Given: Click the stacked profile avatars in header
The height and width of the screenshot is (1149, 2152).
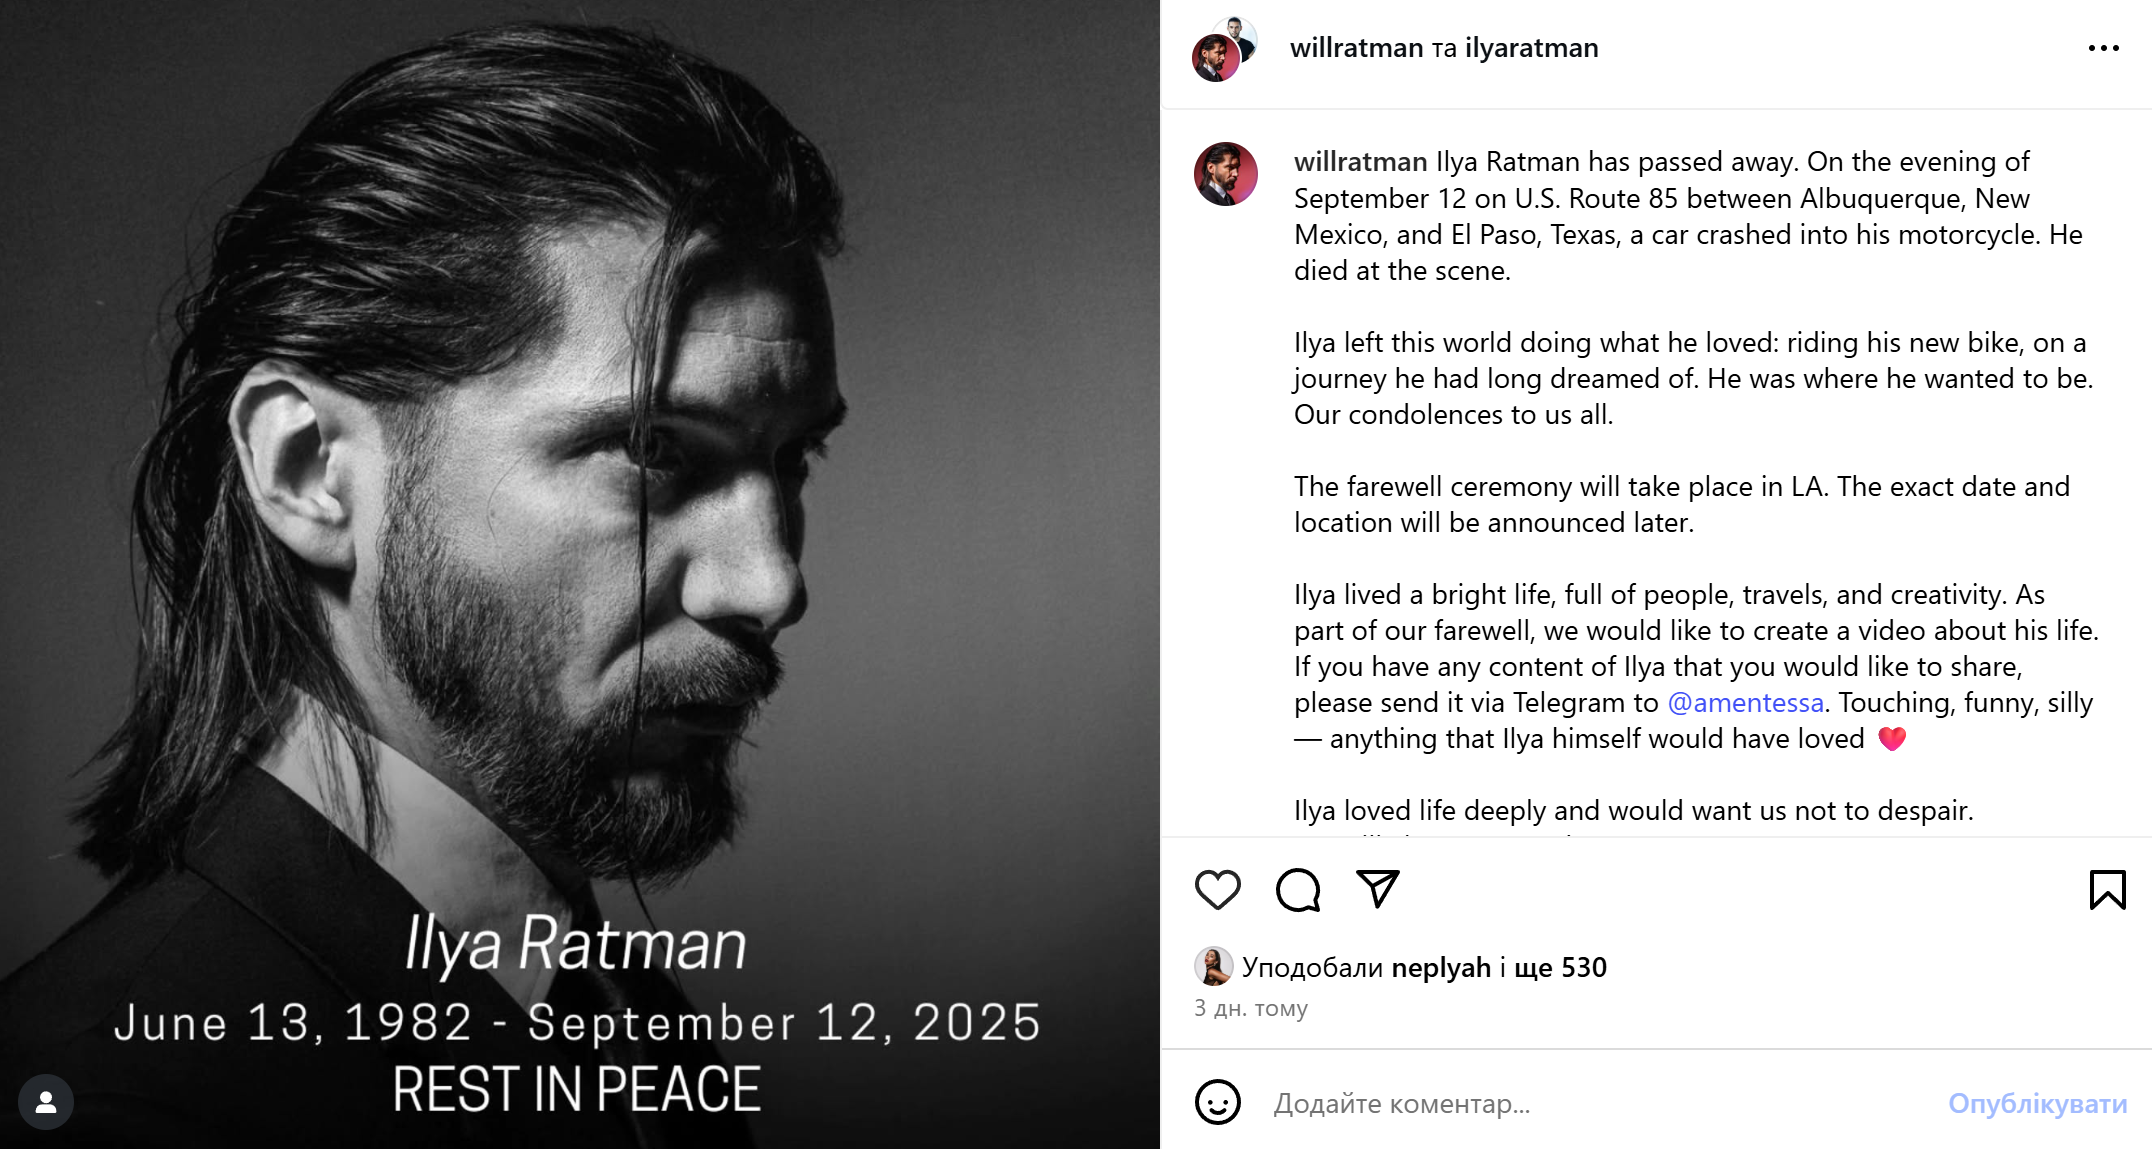Looking at the screenshot, I should [x=1224, y=49].
